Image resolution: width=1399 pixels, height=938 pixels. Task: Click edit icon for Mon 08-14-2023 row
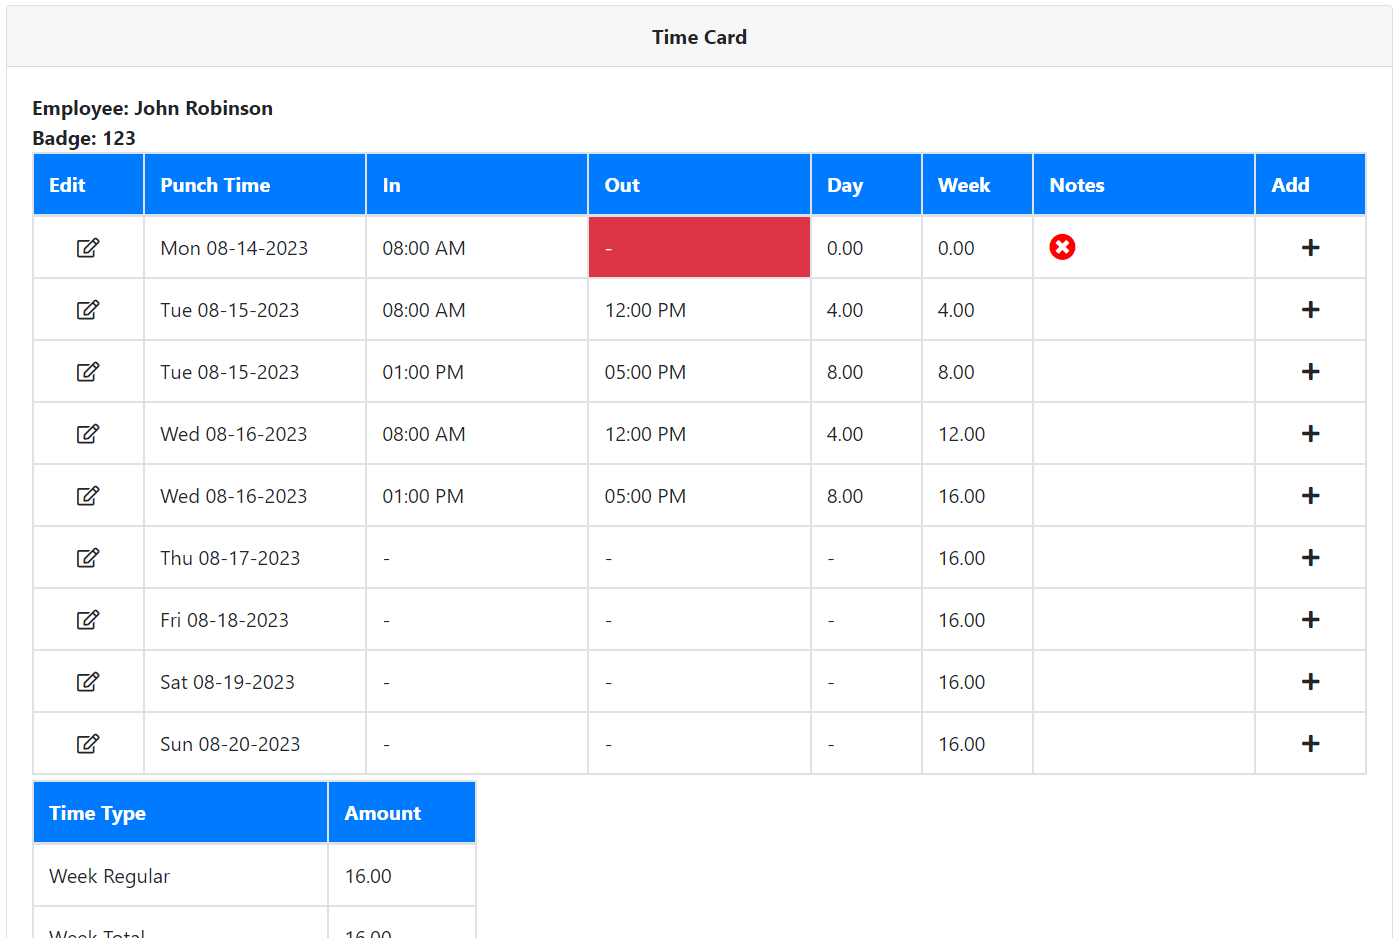point(88,248)
